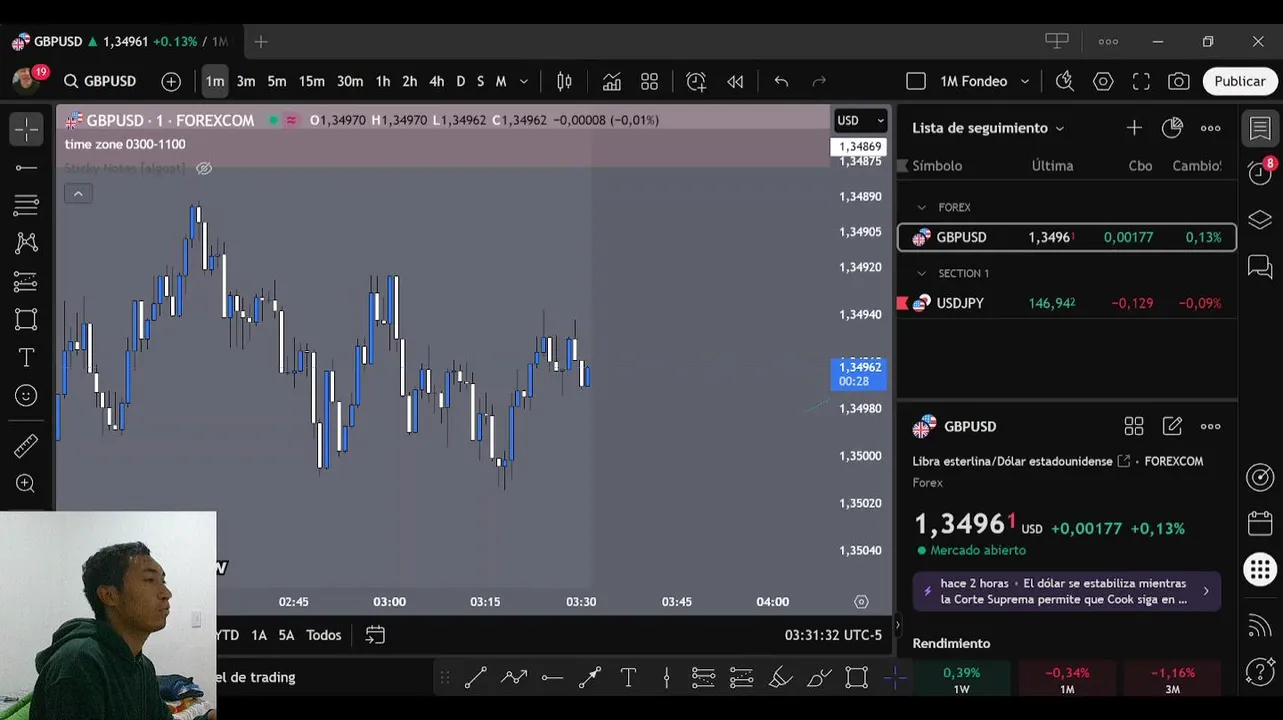
Task: Select the Text tool in left sidebar
Action: point(26,357)
